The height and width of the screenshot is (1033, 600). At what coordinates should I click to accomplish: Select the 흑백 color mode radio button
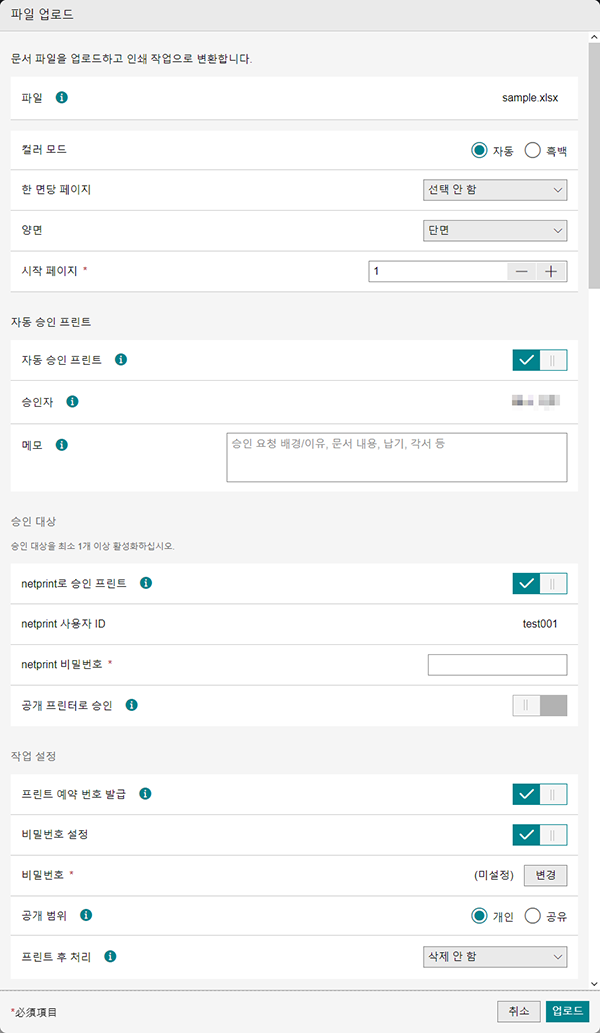click(532, 150)
